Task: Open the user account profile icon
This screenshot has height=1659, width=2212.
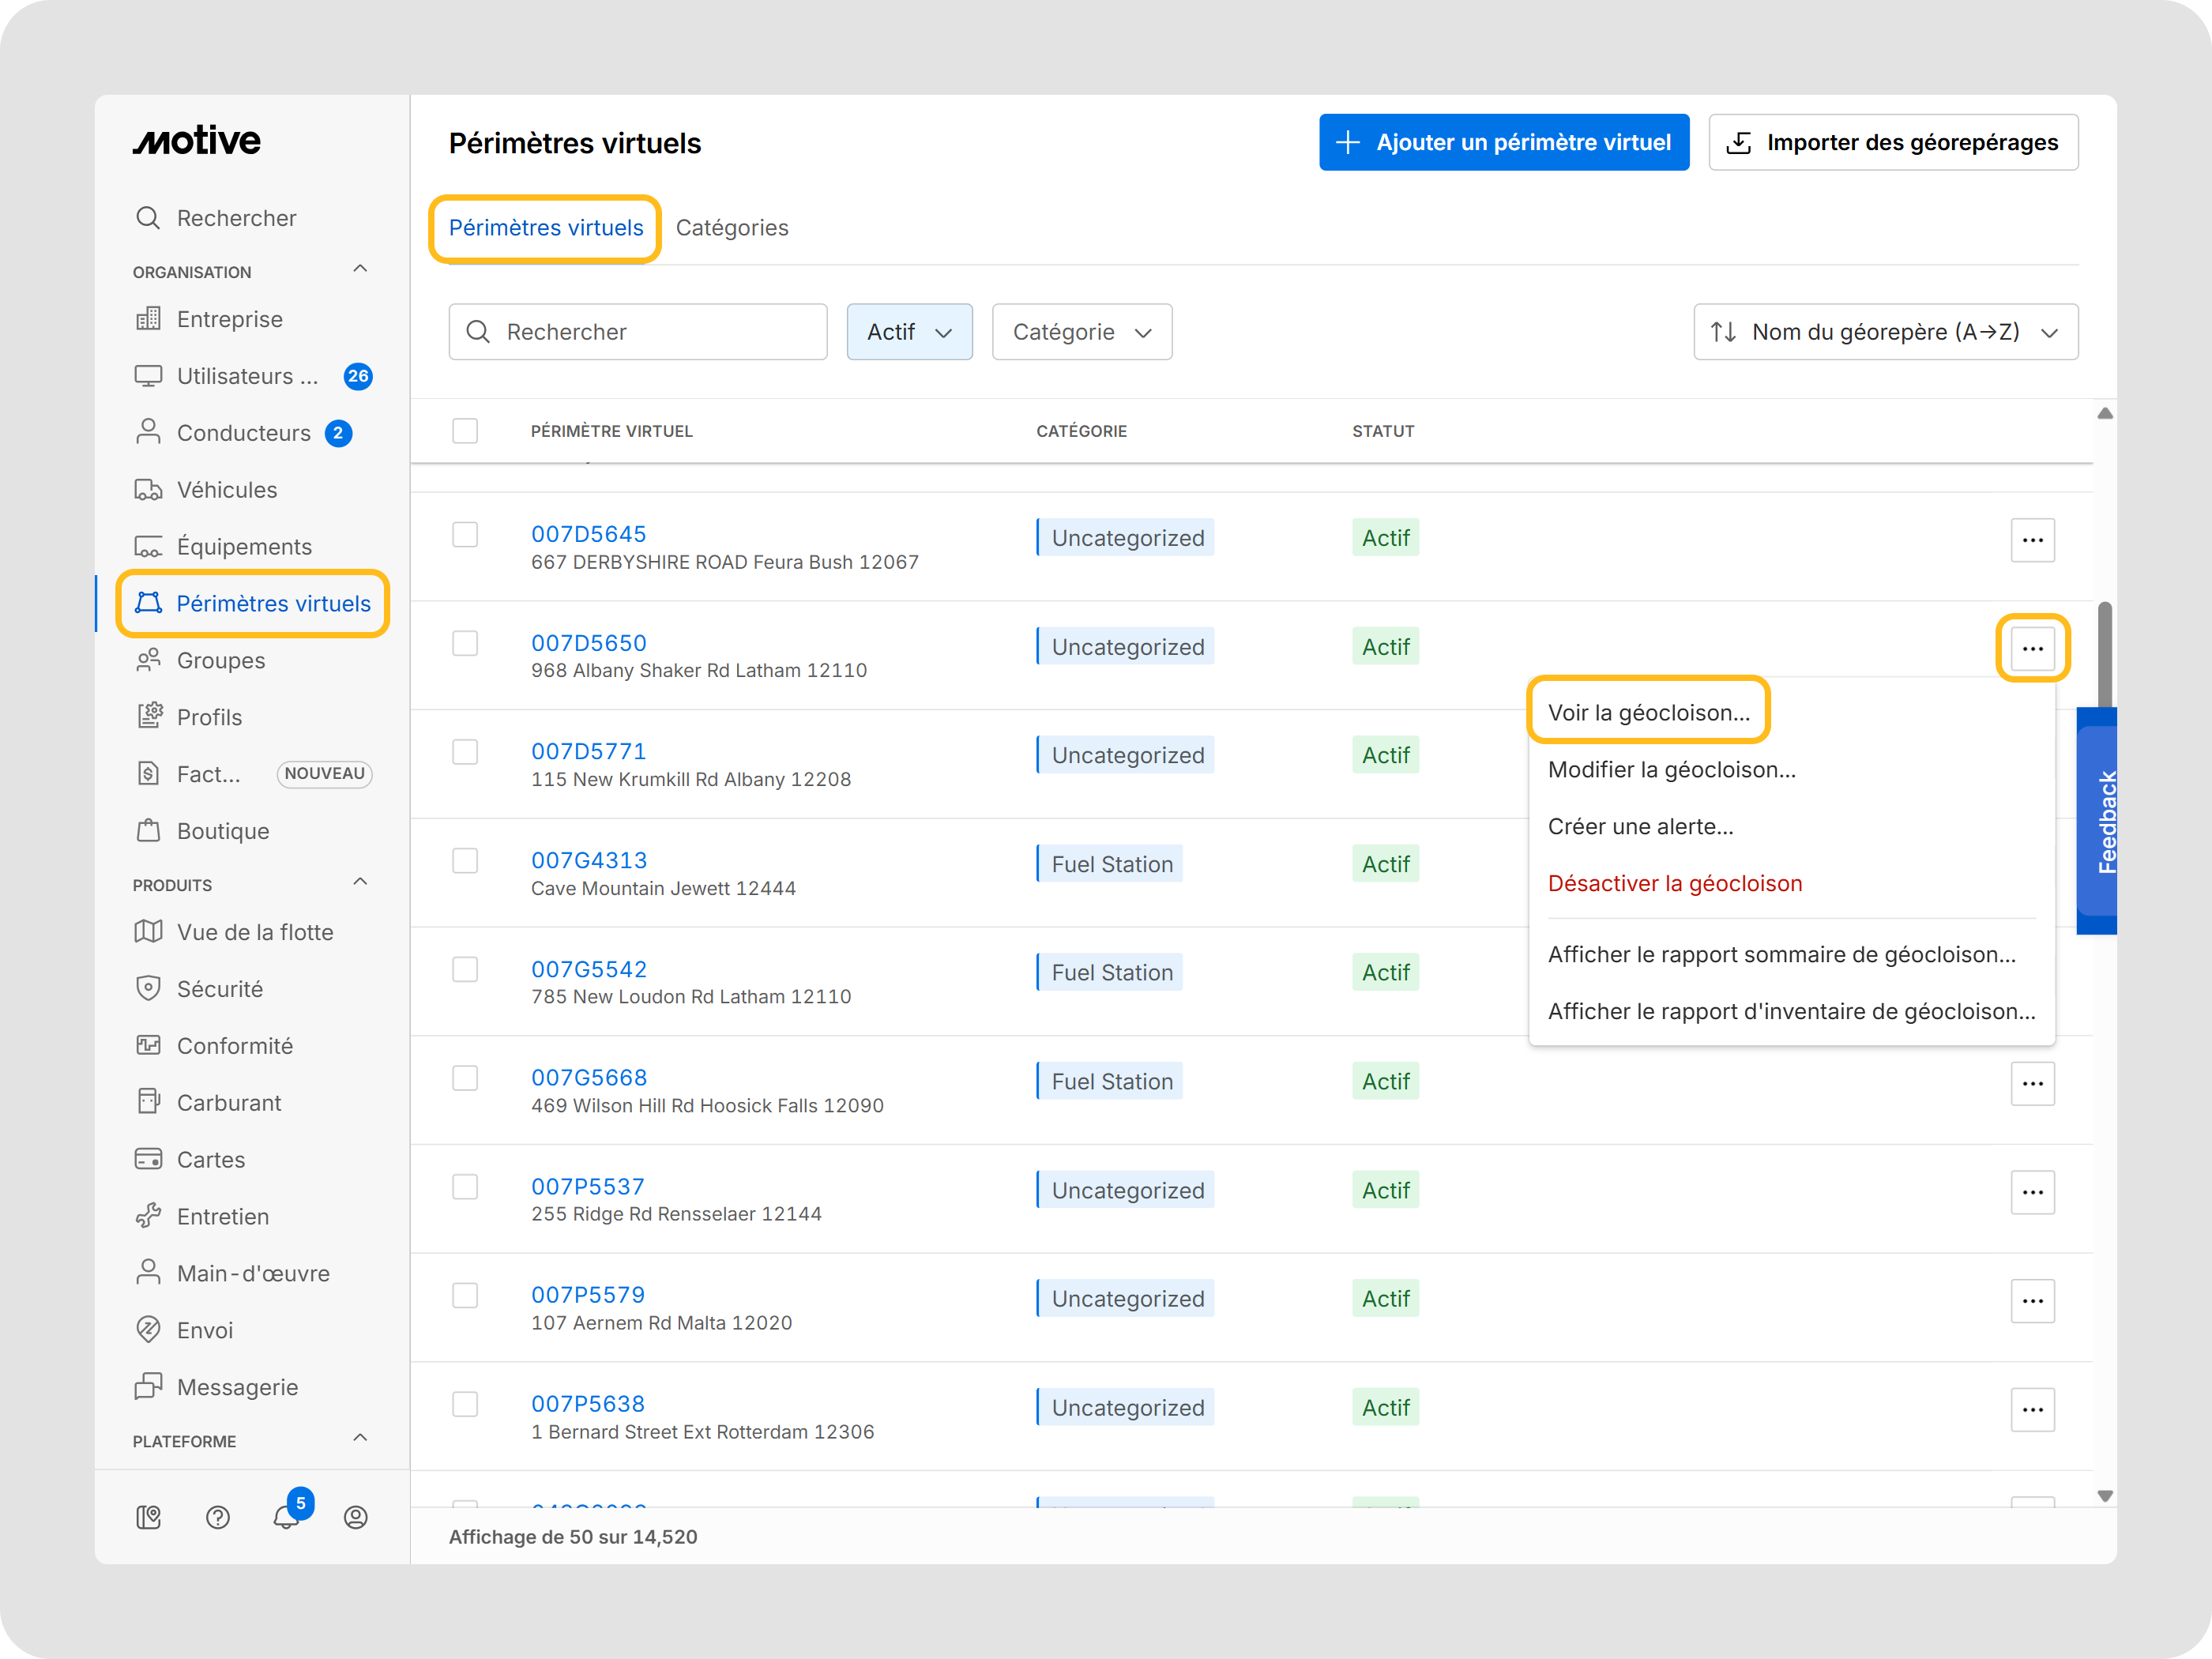Action: click(x=355, y=1517)
